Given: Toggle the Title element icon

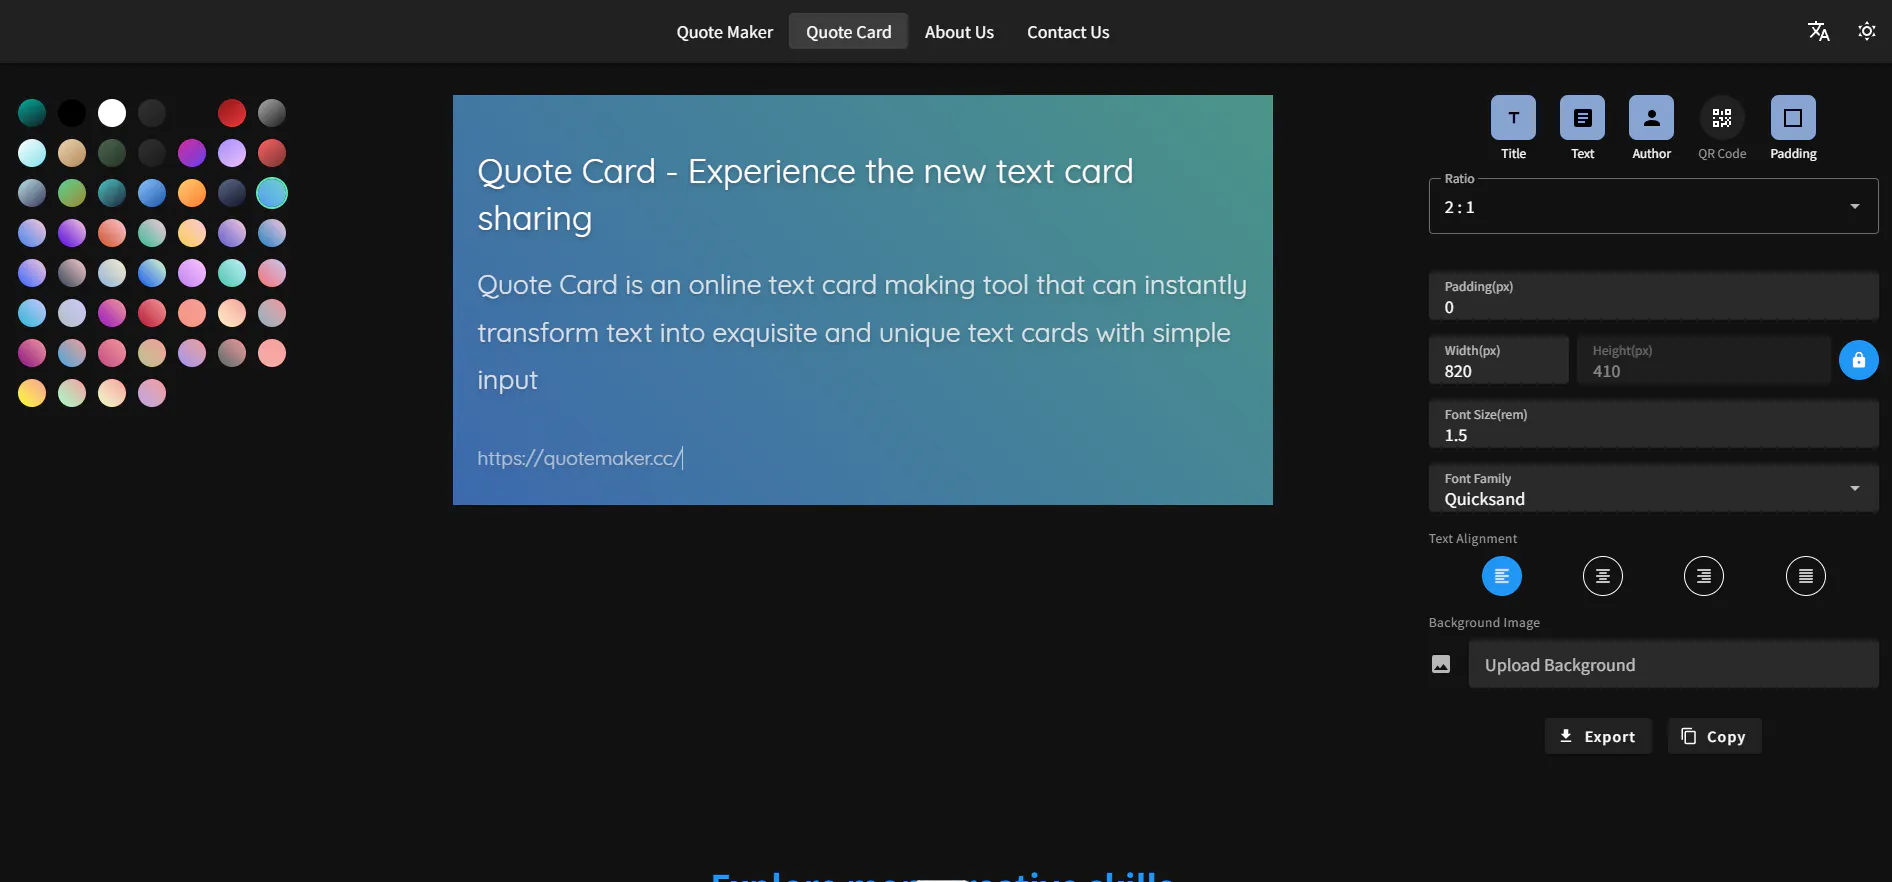Looking at the screenshot, I should [x=1513, y=118].
